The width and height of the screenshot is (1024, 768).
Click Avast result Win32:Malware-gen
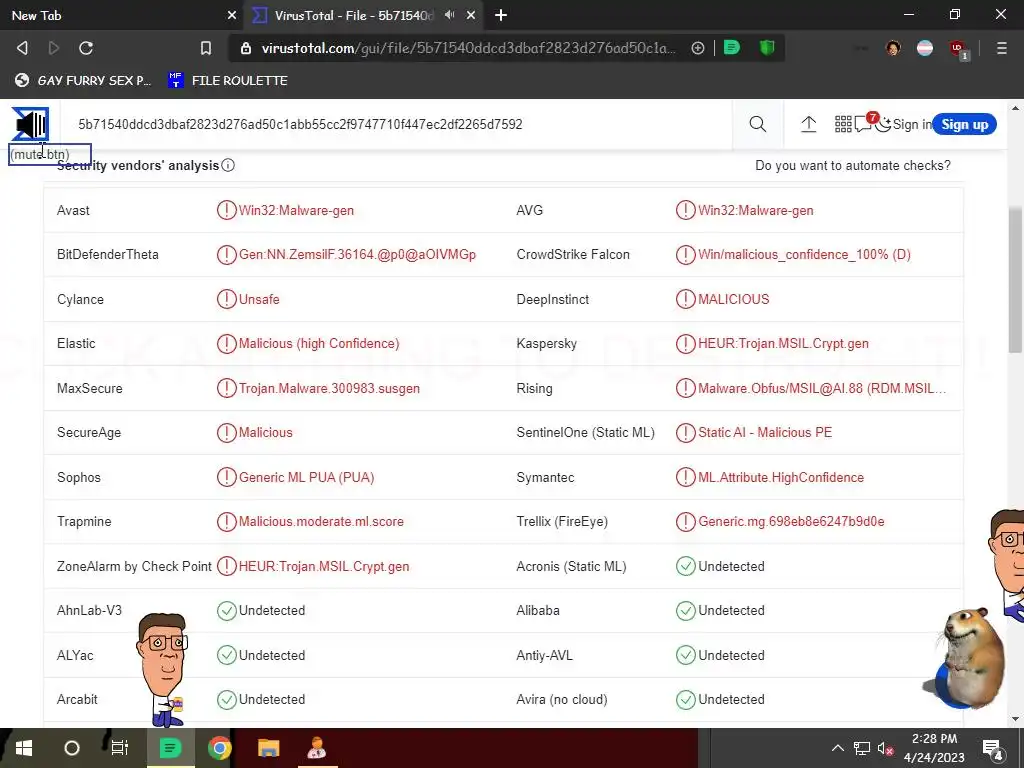pyautogui.click(x=296, y=210)
